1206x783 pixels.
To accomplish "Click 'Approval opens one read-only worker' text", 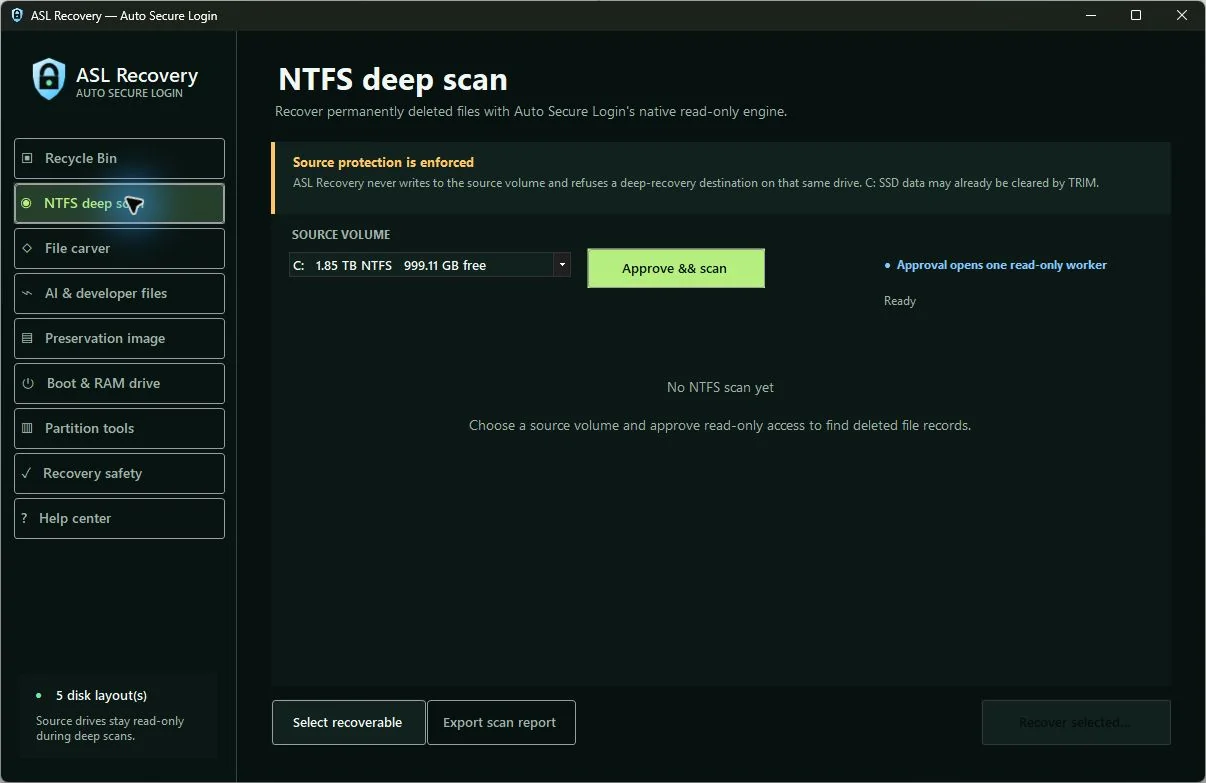I will pos(1002,265).
